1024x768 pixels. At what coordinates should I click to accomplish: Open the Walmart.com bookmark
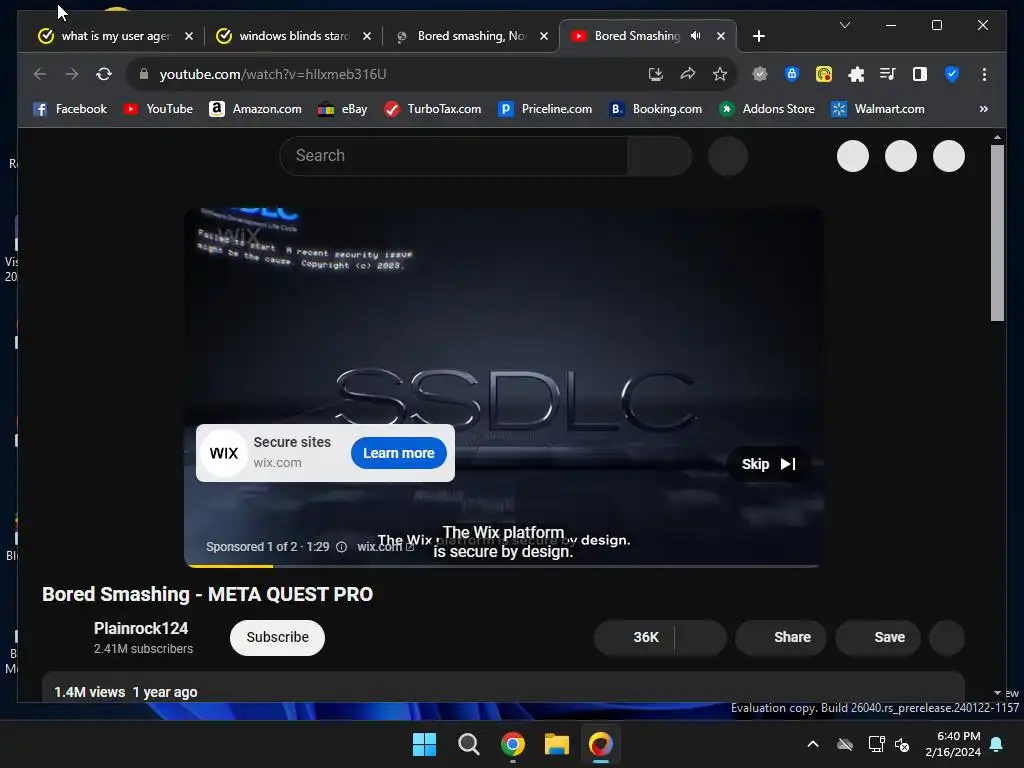[x=878, y=109]
